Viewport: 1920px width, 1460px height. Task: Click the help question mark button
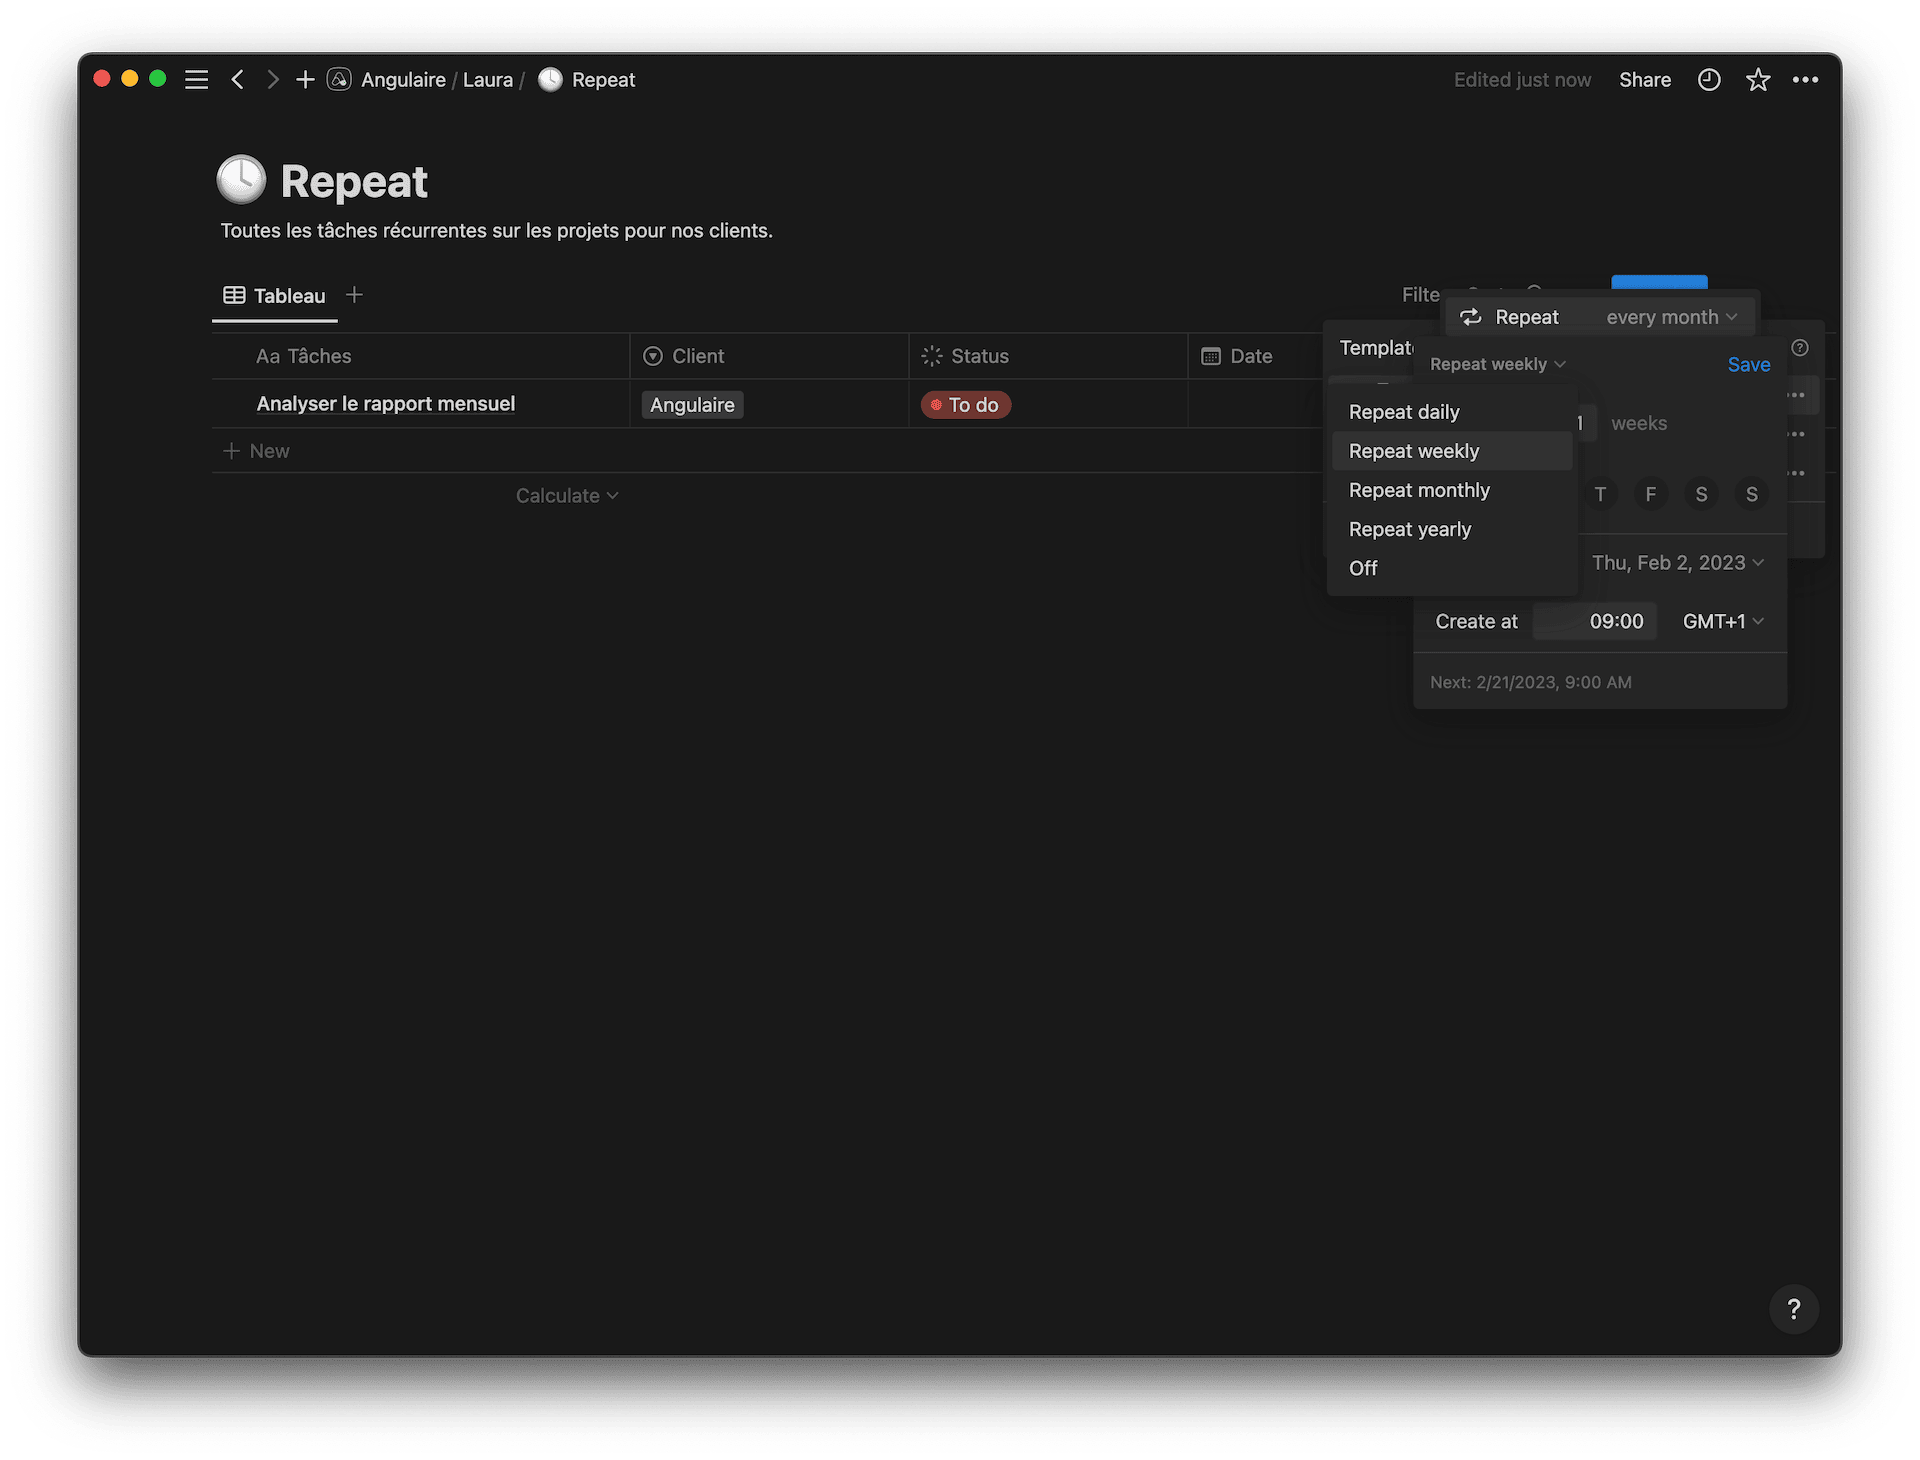click(x=1793, y=1309)
